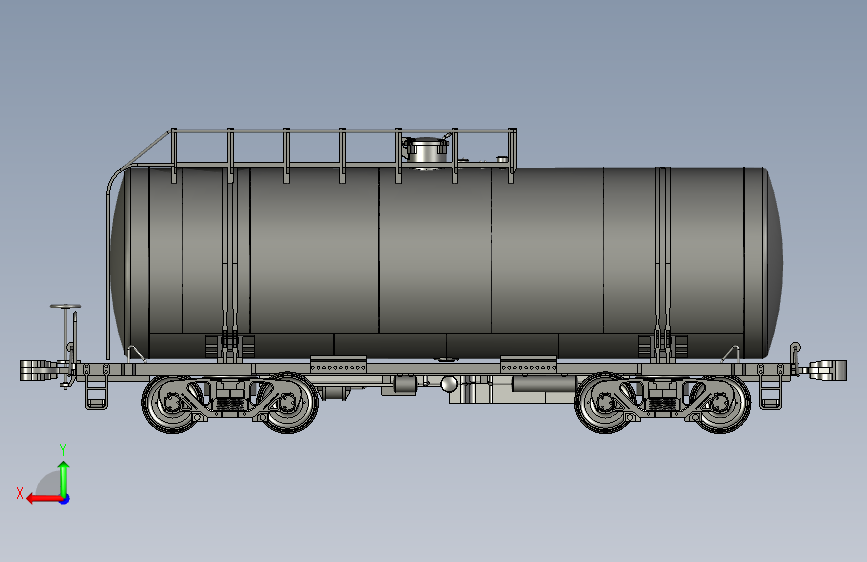
Task: Click the red X axis arrow of the triad
Action: (x=44, y=499)
